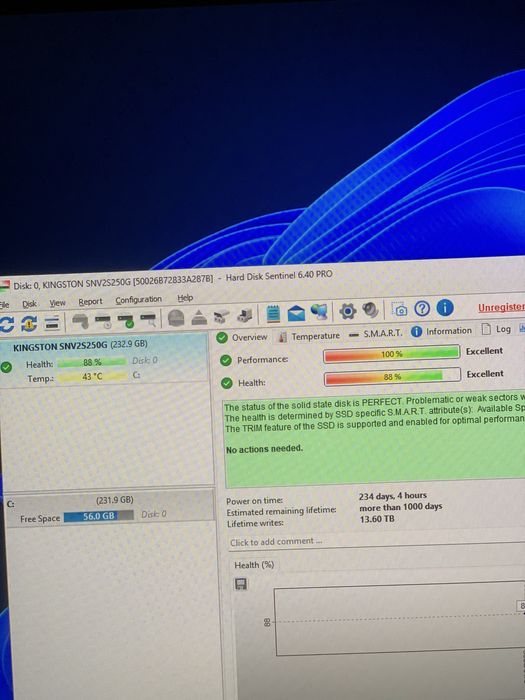Click the disk icon with small clock badge
The width and height of the screenshot is (525, 700).
103,321
